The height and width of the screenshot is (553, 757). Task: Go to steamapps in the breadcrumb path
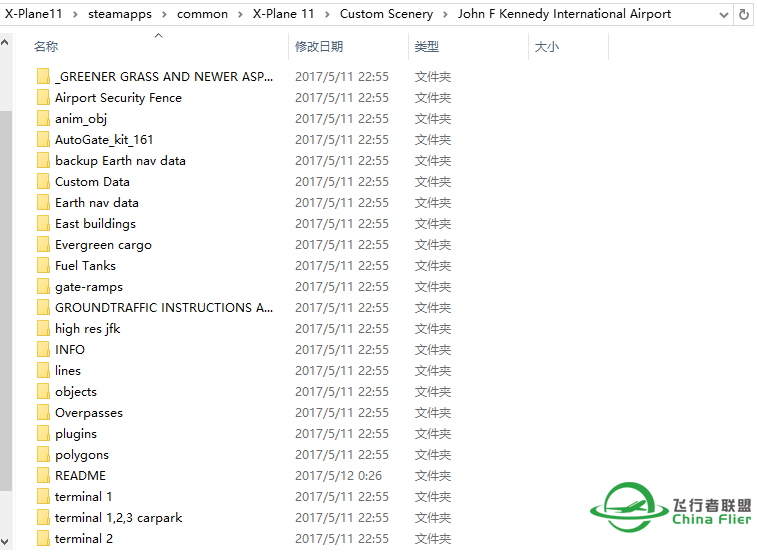coord(120,14)
